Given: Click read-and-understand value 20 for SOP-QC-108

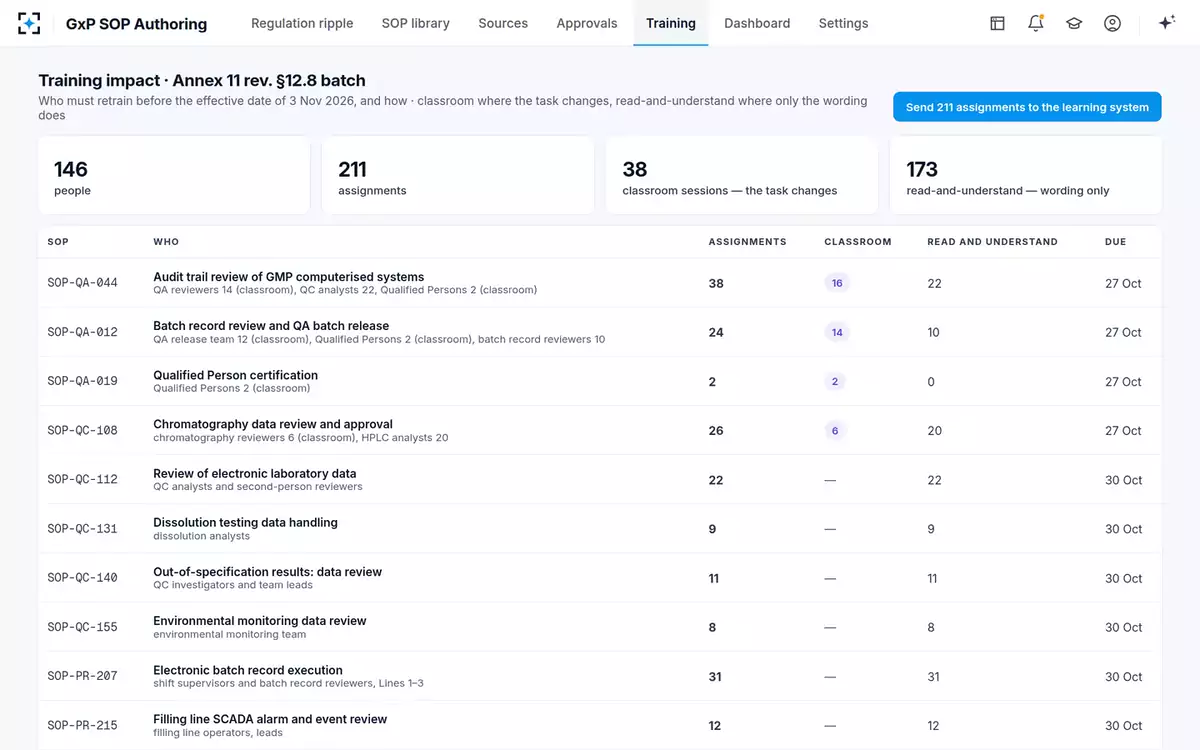Looking at the screenshot, I should pyautogui.click(x=935, y=430).
